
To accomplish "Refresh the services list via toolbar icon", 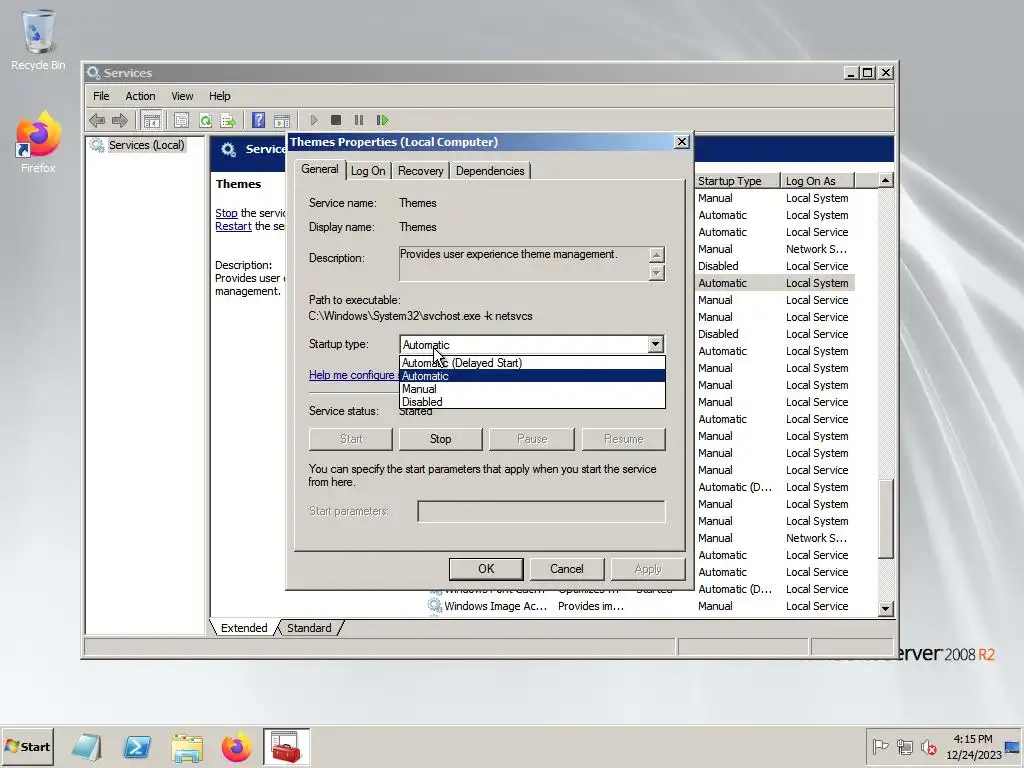I will pos(206,120).
